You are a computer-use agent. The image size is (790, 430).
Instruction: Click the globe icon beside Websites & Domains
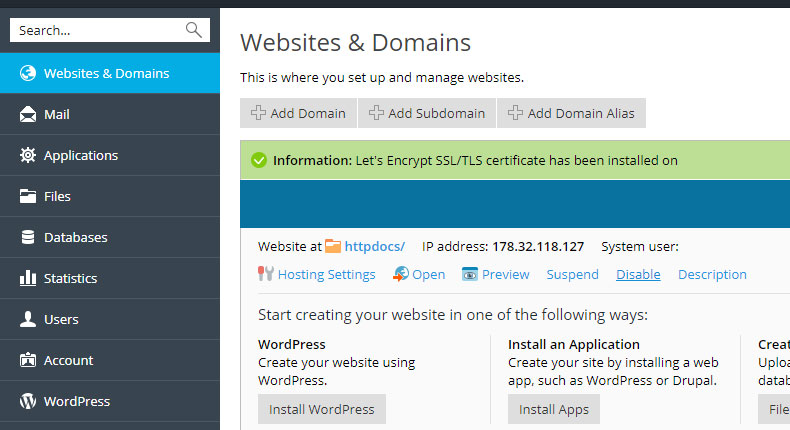point(28,73)
